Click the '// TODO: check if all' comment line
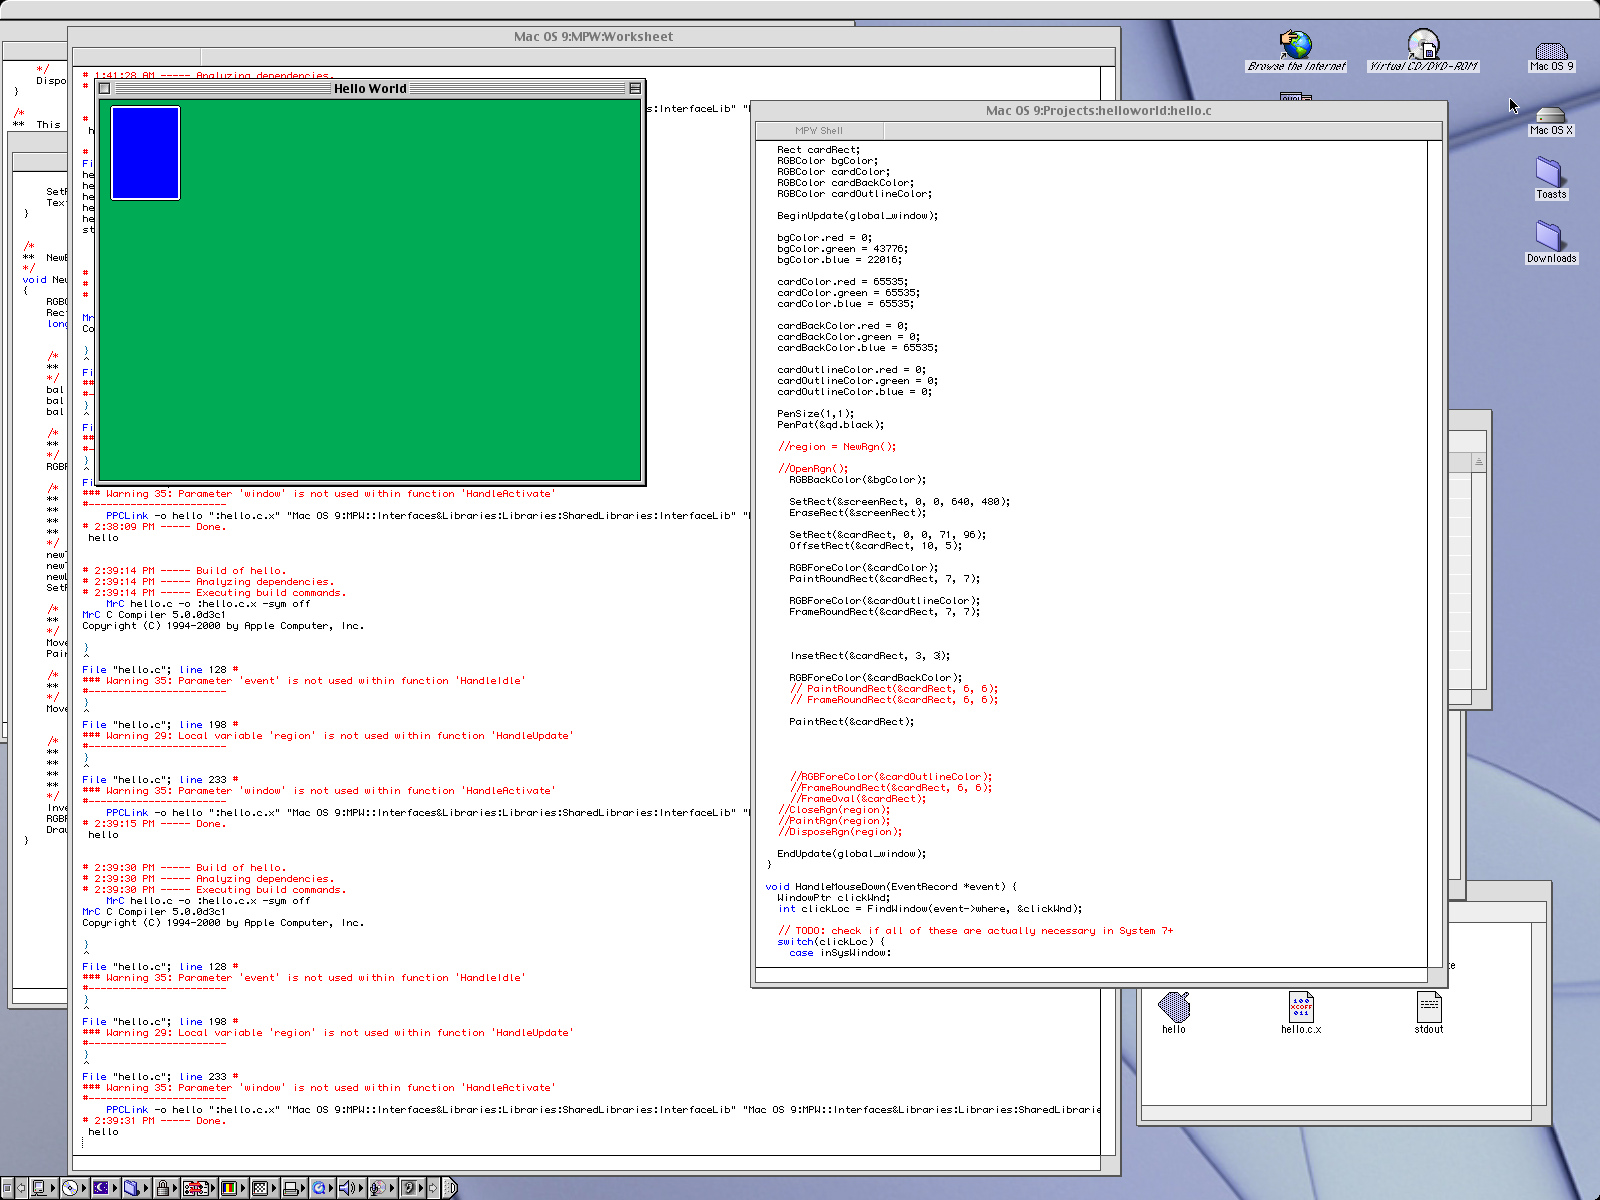Screen dimensions: 1600x1200 [975, 931]
